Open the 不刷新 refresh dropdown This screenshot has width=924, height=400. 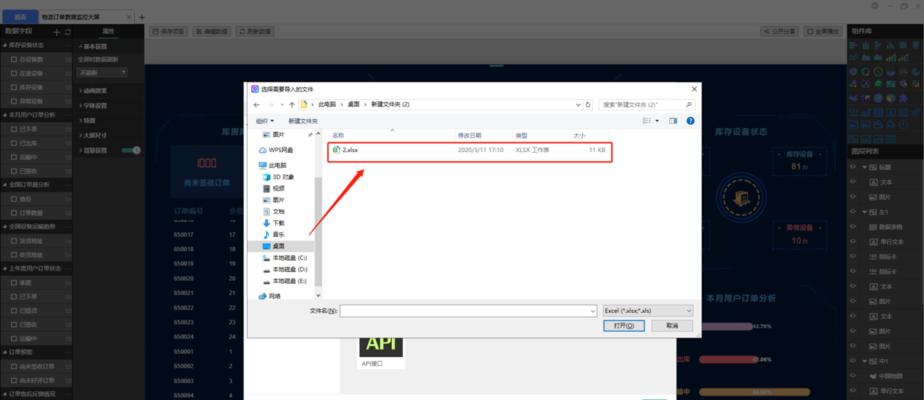click(x=103, y=72)
